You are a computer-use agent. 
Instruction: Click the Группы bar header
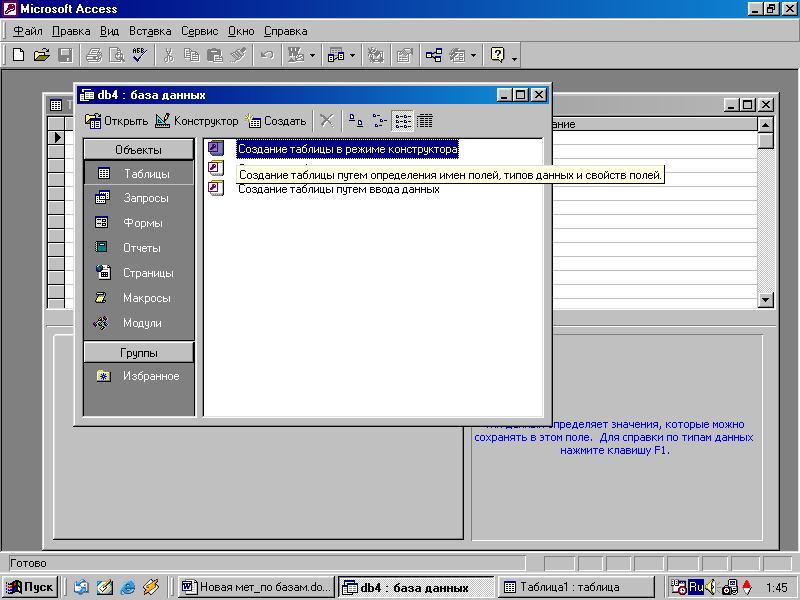138,353
